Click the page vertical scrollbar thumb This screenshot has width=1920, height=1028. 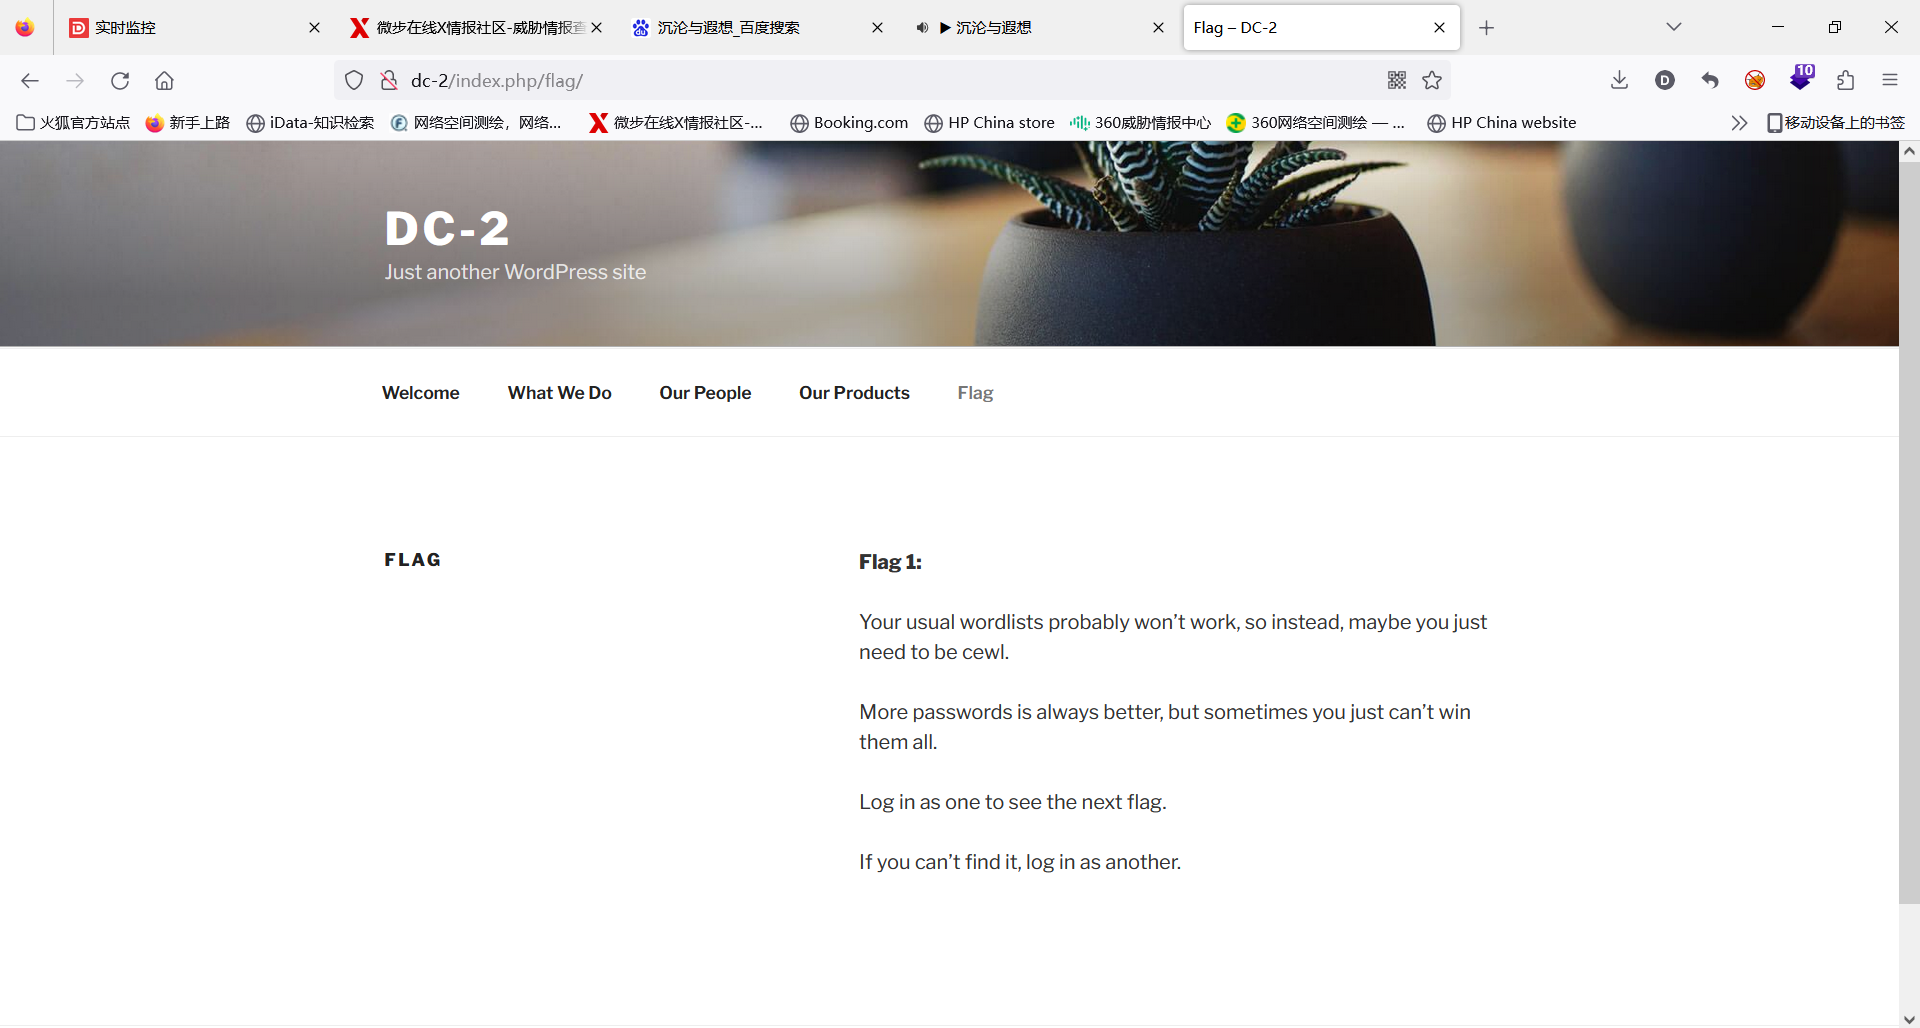[1909, 532]
